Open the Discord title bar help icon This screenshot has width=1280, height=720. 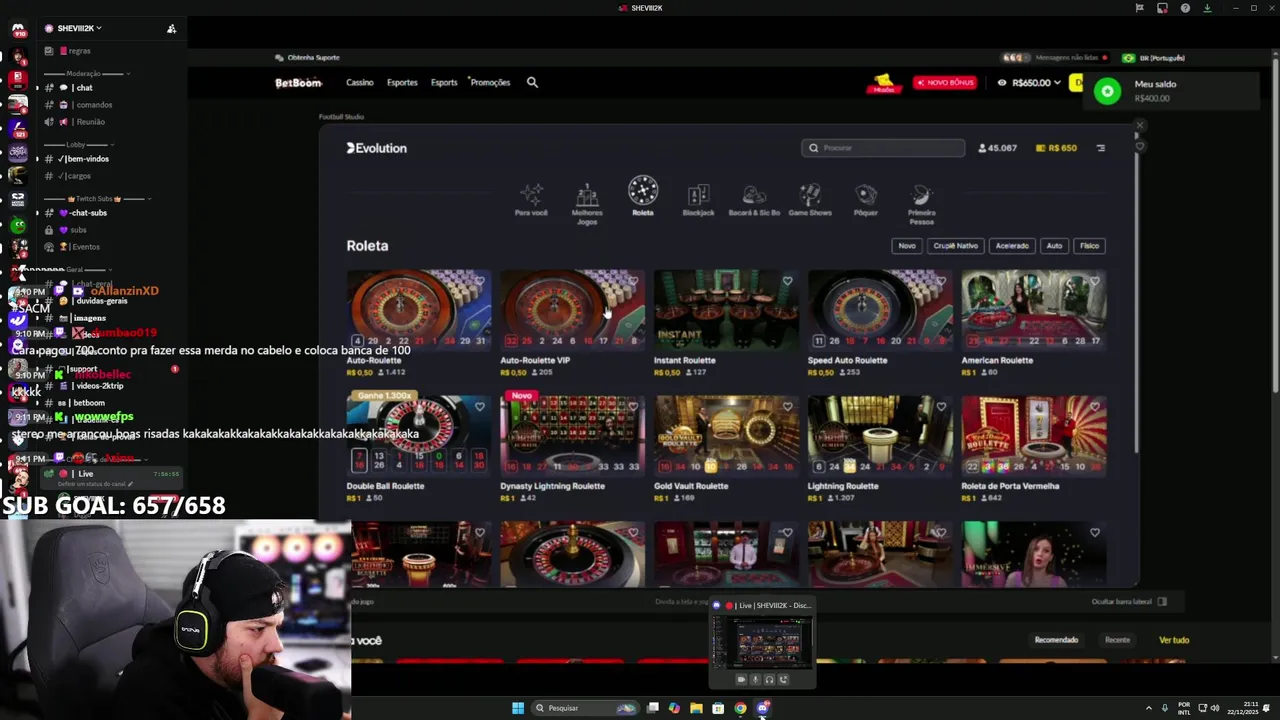tap(1185, 8)
